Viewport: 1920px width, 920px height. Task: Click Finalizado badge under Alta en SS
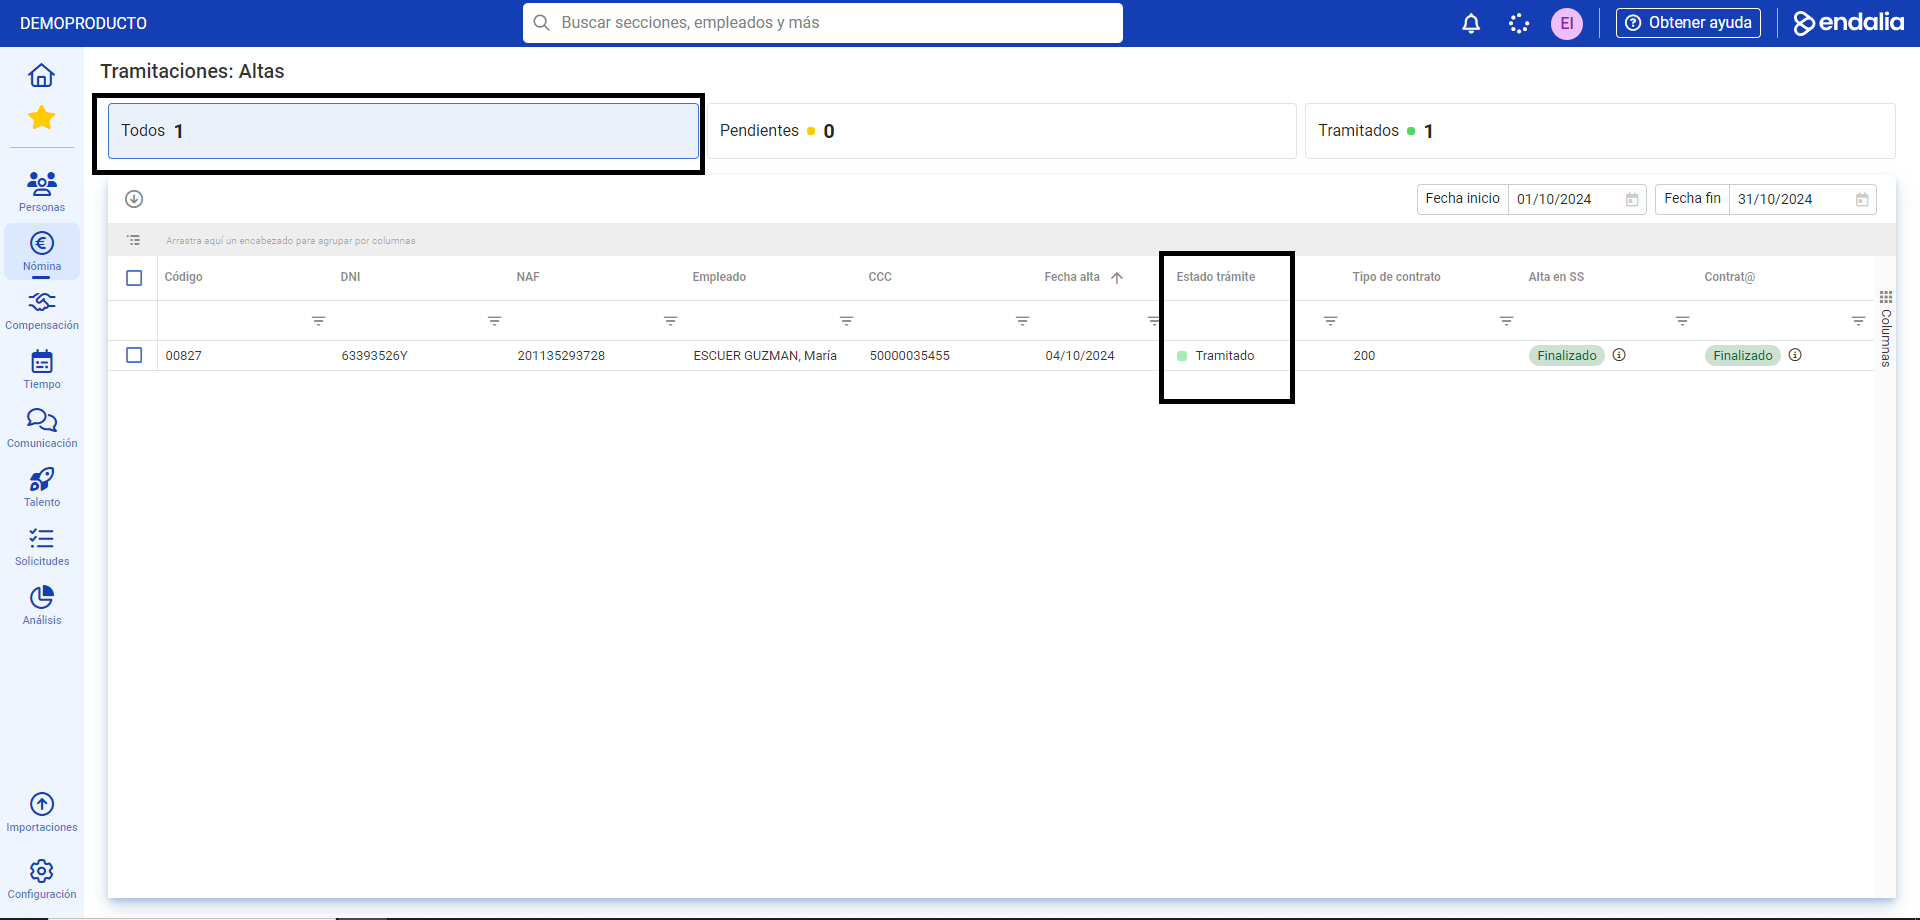tap(1566, 355)
